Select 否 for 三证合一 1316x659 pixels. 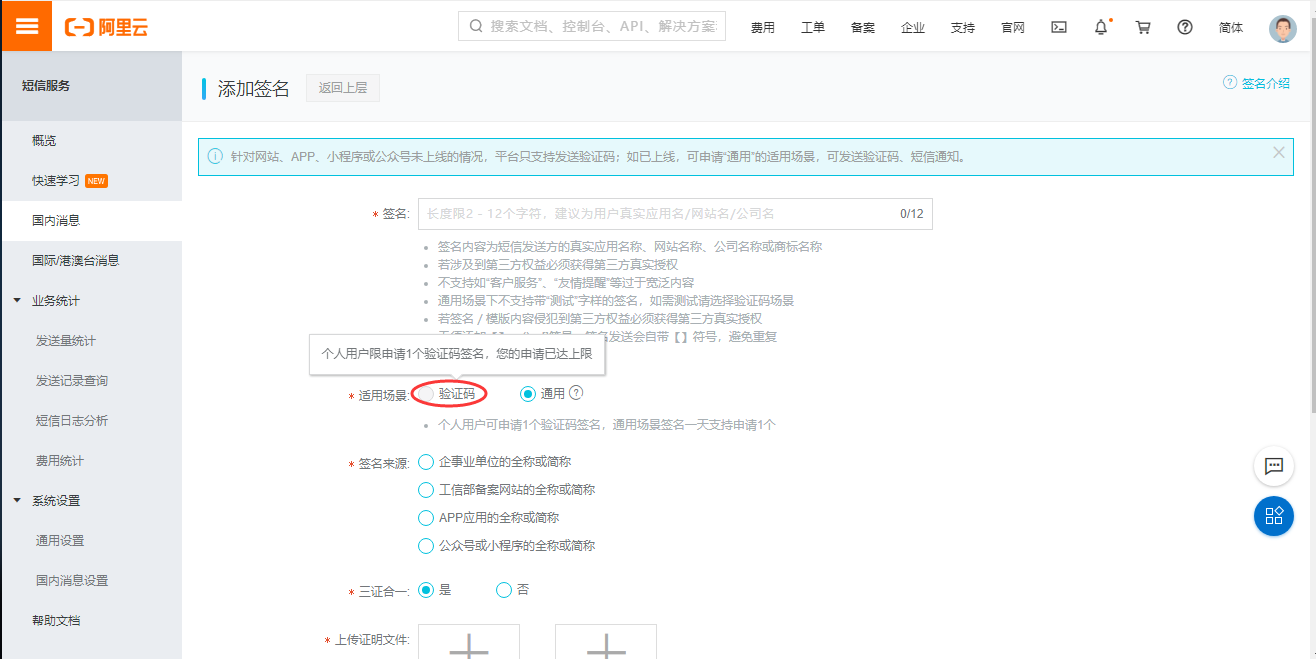504,590
